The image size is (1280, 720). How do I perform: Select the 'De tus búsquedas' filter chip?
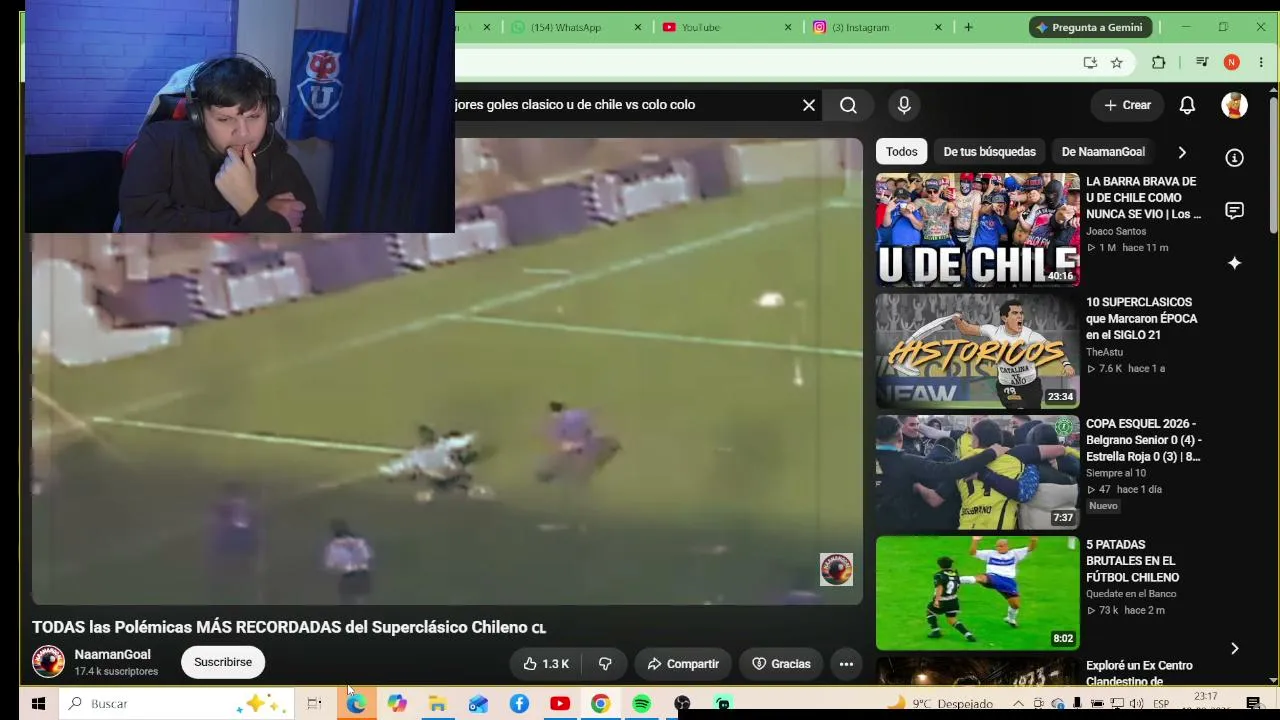coord(989,152)
